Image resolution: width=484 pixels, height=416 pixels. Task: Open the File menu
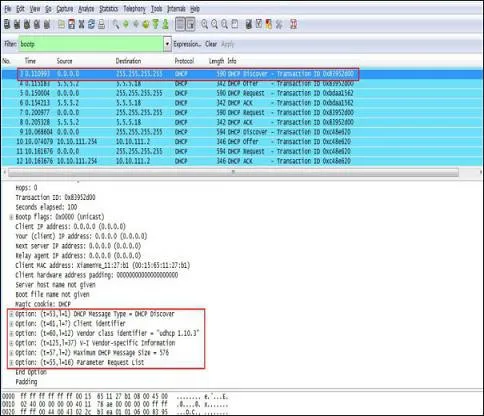coord(8,9)
